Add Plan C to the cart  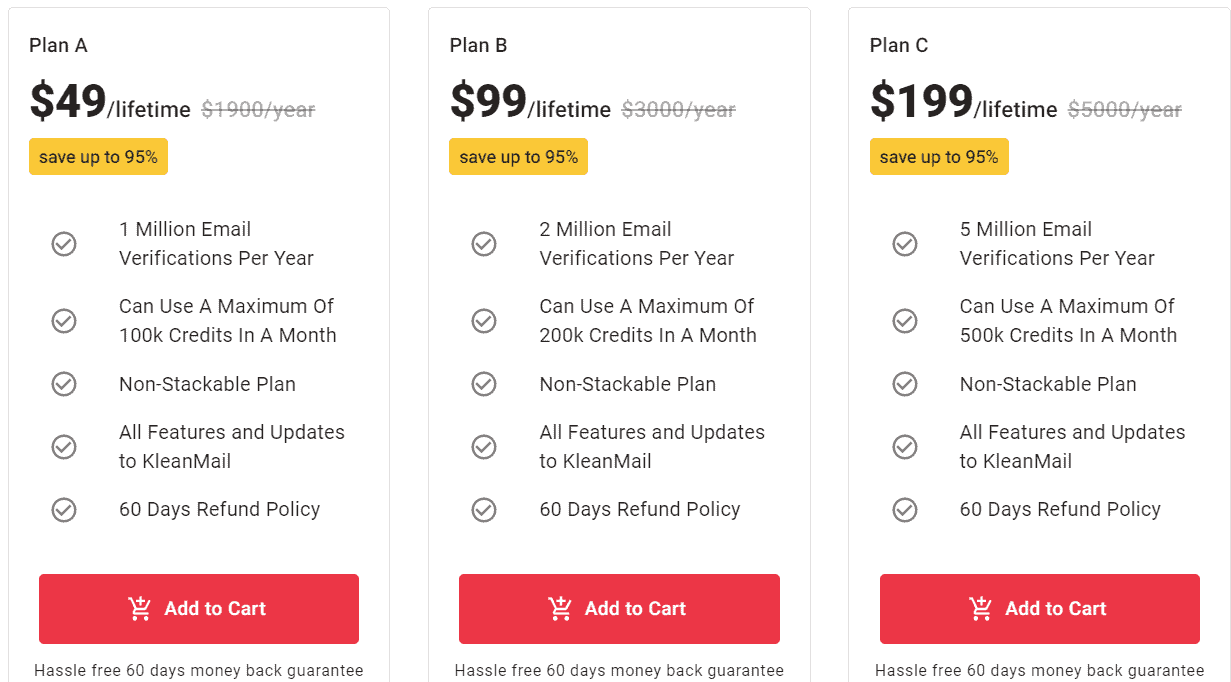pos(1039,608)
